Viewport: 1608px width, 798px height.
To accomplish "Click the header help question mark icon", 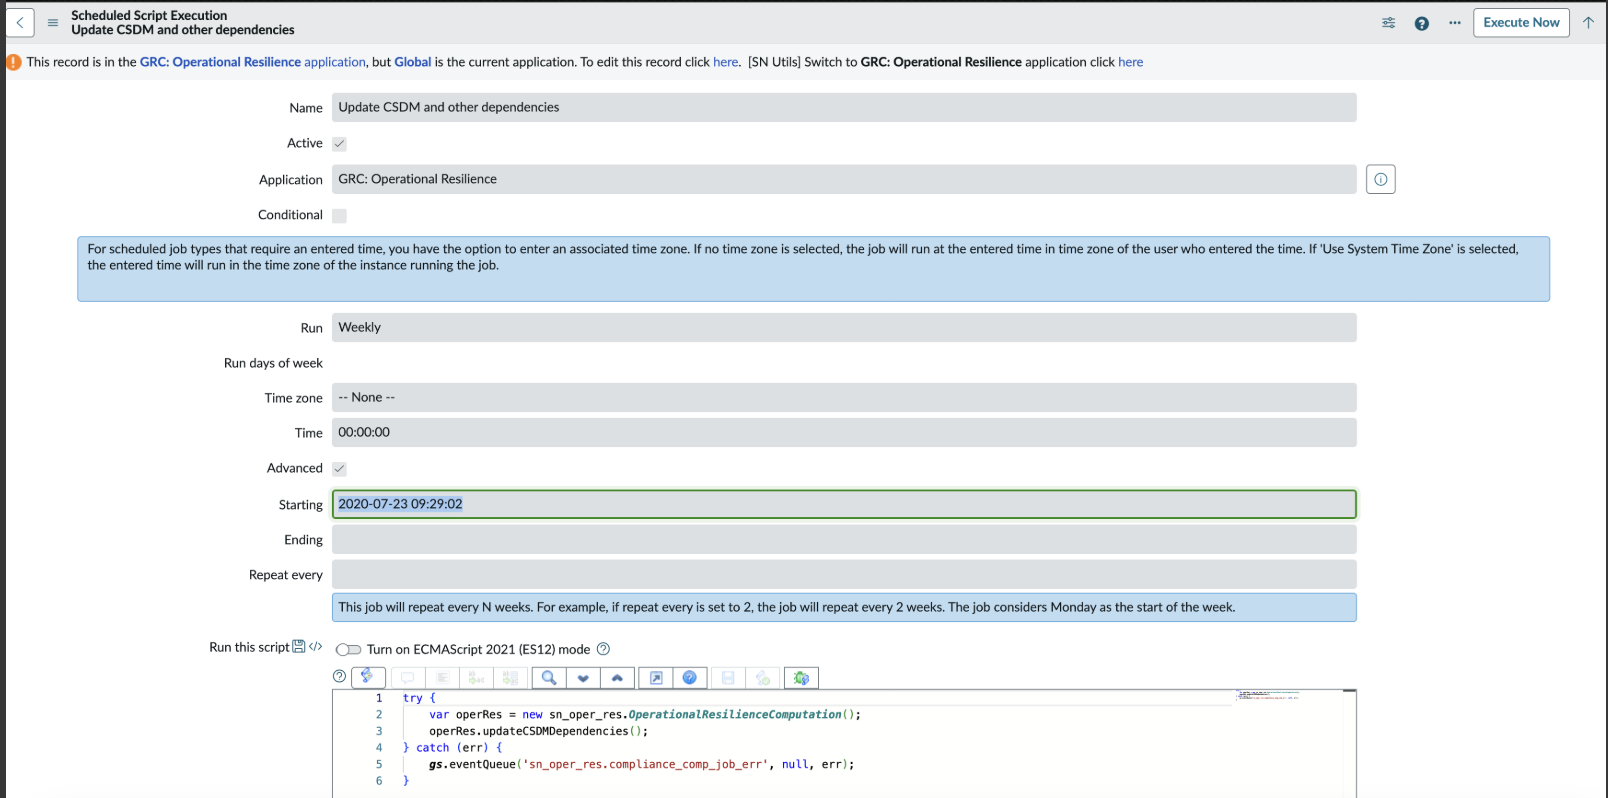I will pos(1421,23).
